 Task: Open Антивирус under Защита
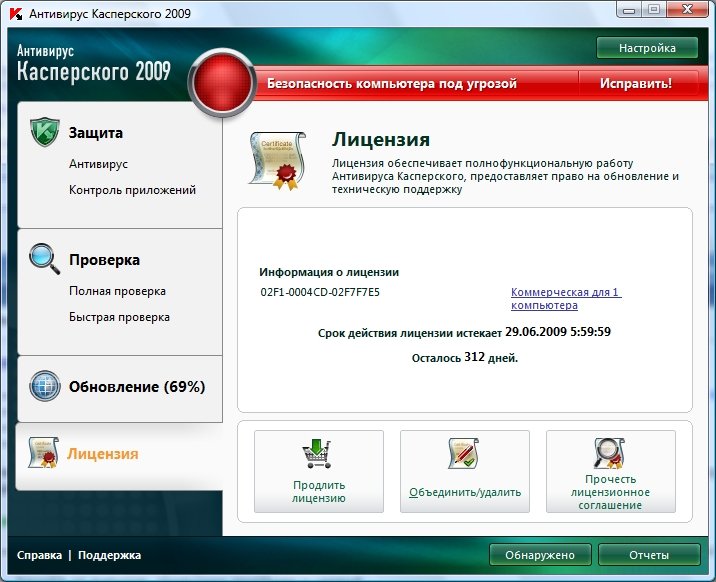(98, 164)
